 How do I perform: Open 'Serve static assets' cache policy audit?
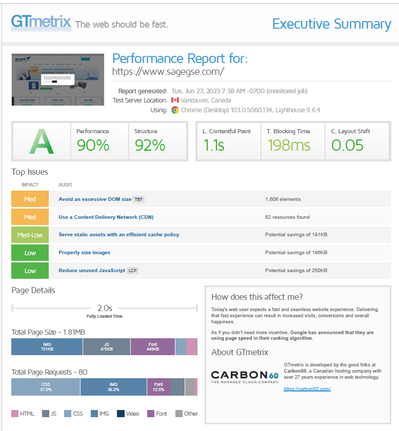click(x=119, y=235)
